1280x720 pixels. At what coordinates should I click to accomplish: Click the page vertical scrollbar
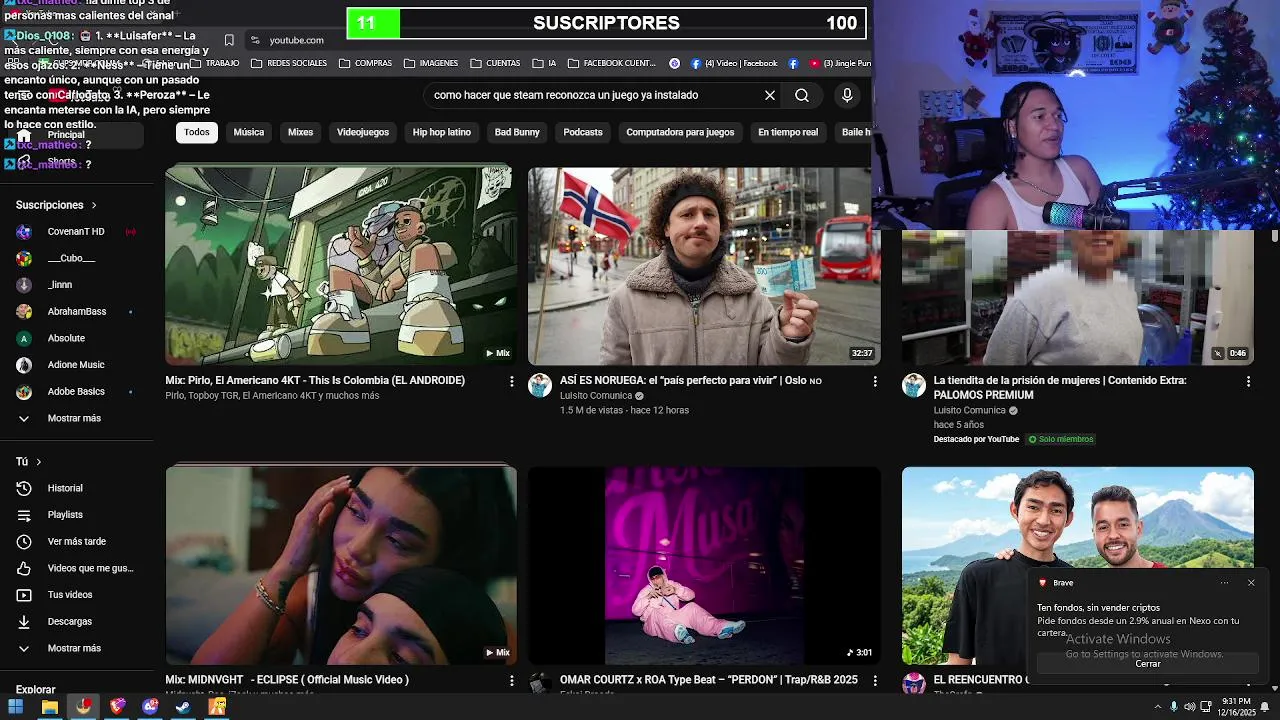1275,236
